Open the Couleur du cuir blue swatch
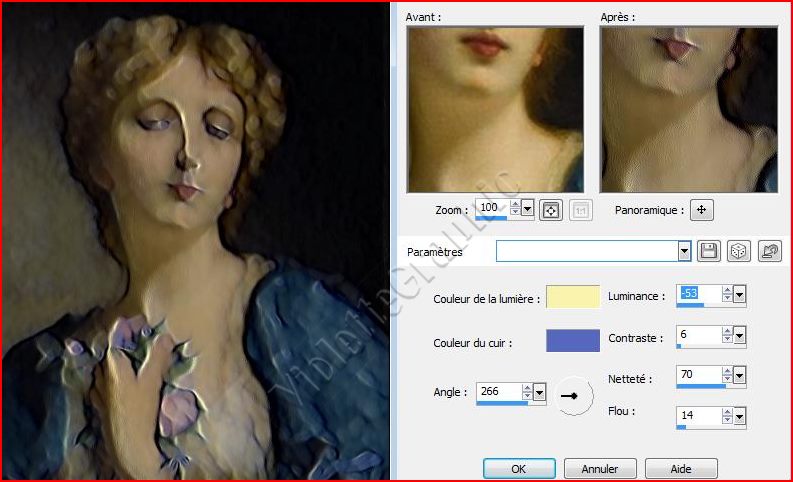Image resolution: width=793 pixels, height=482 pixels. 573,341
